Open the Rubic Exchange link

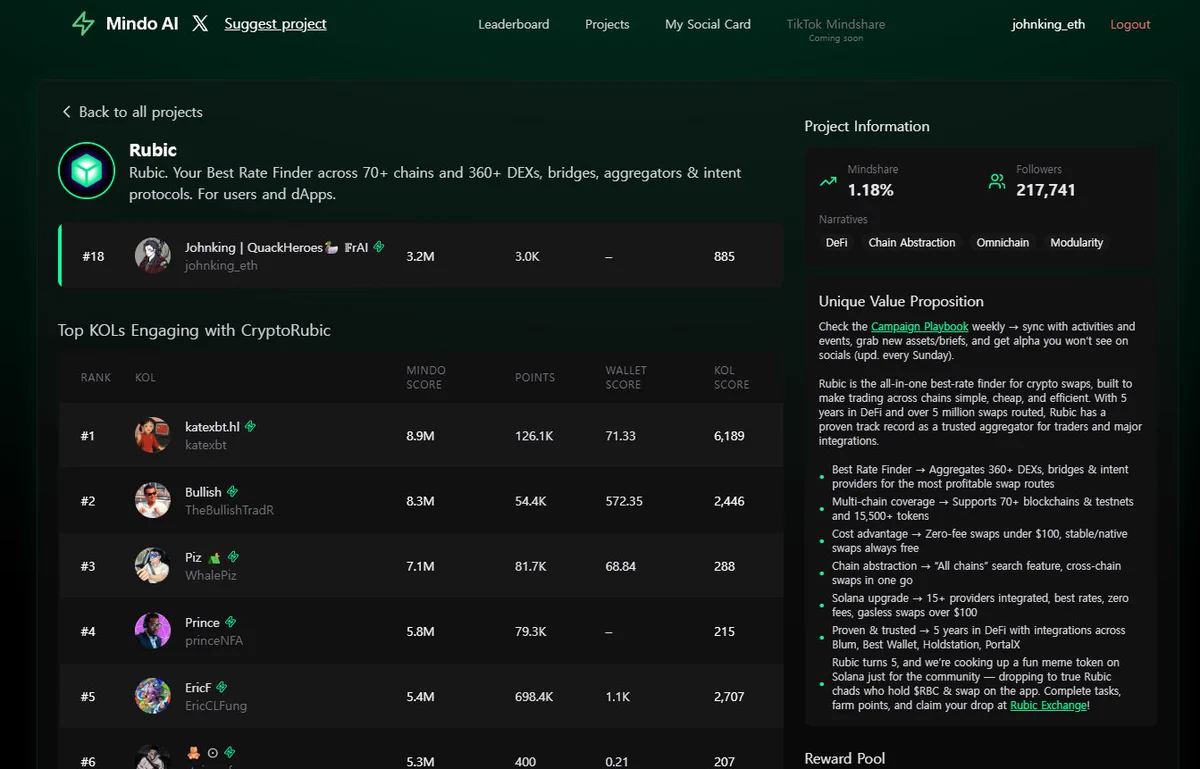1048,705
